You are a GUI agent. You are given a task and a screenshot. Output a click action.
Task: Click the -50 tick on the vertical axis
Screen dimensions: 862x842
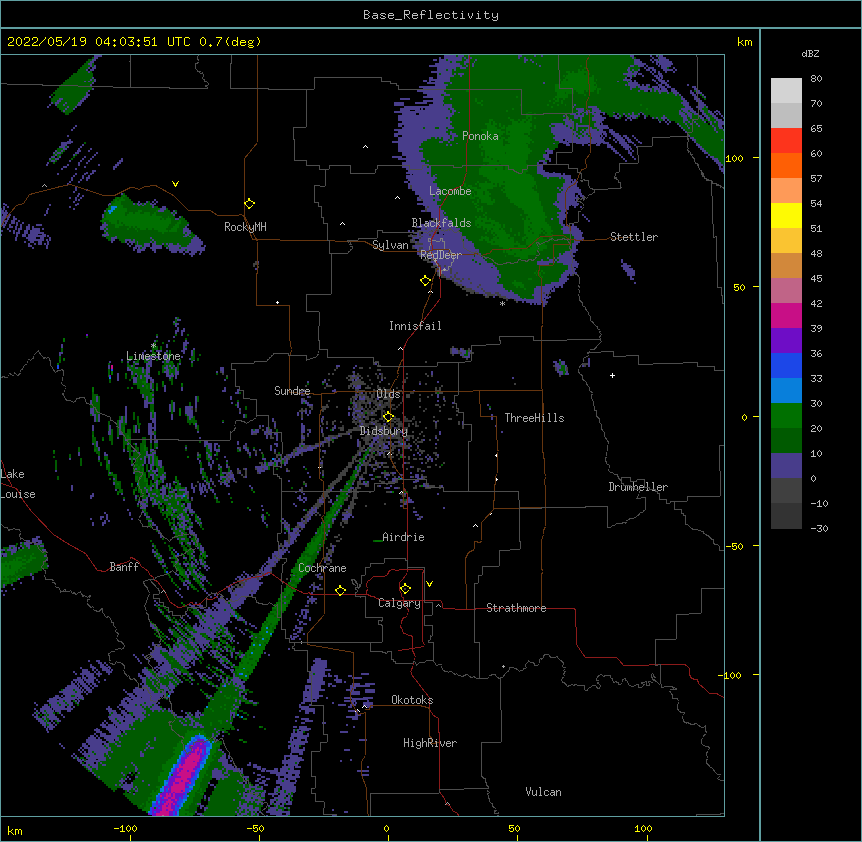(734, 546)
